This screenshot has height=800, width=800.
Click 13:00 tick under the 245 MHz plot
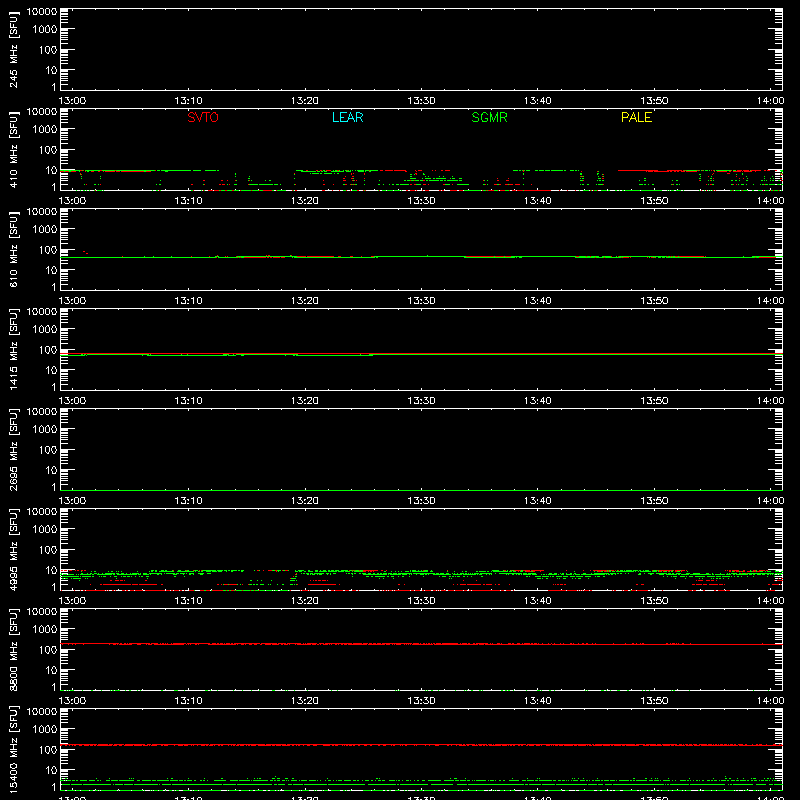(72, 101)
